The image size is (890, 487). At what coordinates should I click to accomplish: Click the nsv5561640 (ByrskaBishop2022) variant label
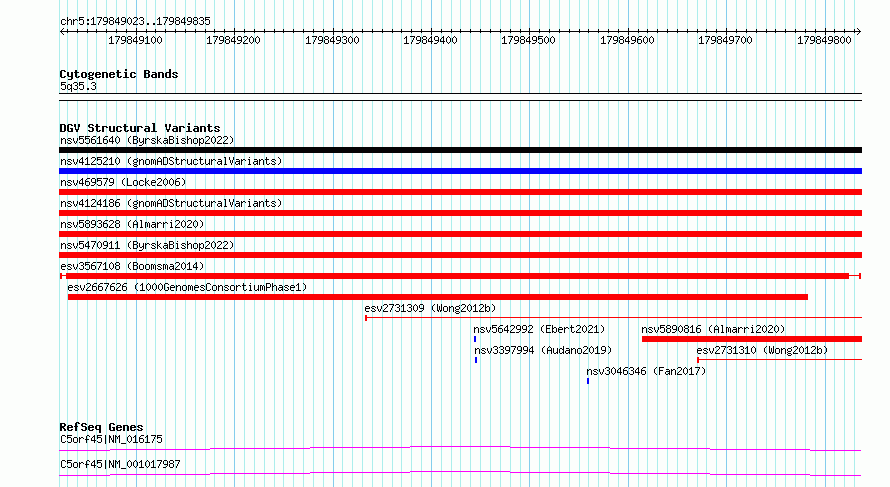[x=147, y=140]
